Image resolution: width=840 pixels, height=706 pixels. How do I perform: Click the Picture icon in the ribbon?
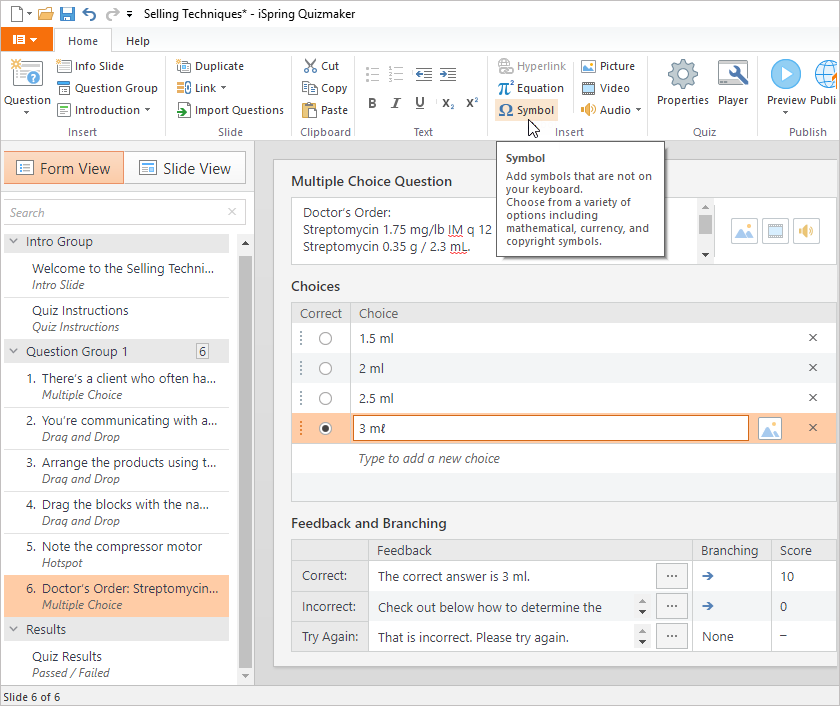coord(608,66)
